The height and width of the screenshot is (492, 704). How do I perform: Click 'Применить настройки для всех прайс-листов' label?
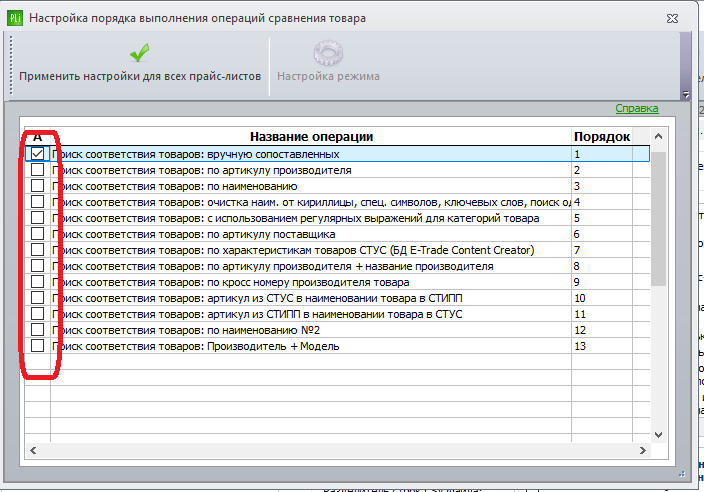[140, 76]
